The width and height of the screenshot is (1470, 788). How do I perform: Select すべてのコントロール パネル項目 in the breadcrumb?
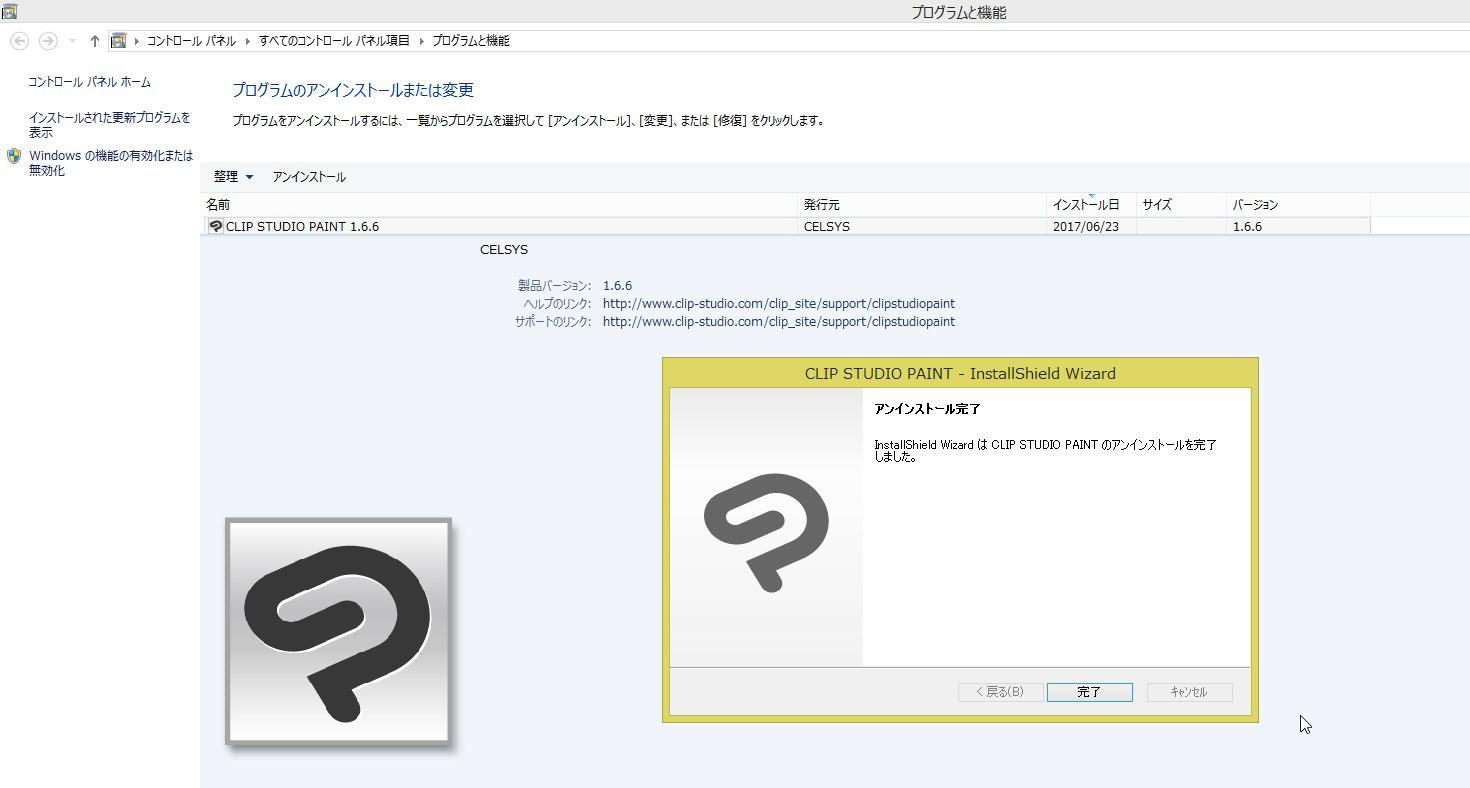(334, 41)
